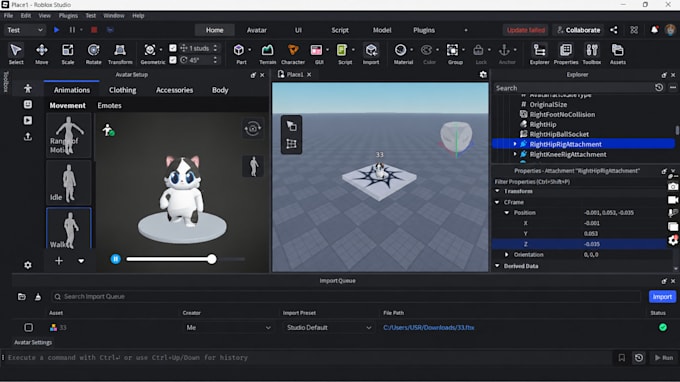Open the Clothing tab in Avatar Setup
Viewport: 680px width, 382px height.
122,90
